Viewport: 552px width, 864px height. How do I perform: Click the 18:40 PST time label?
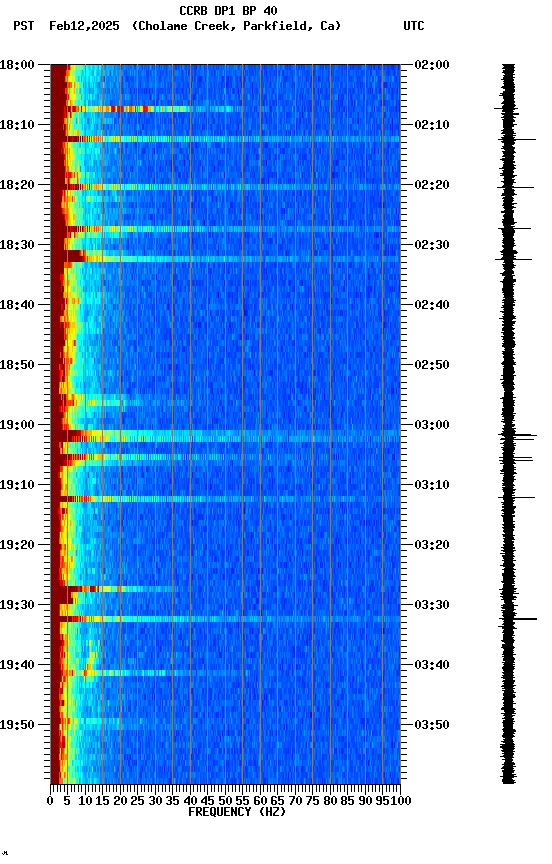(x=17, y=305)
